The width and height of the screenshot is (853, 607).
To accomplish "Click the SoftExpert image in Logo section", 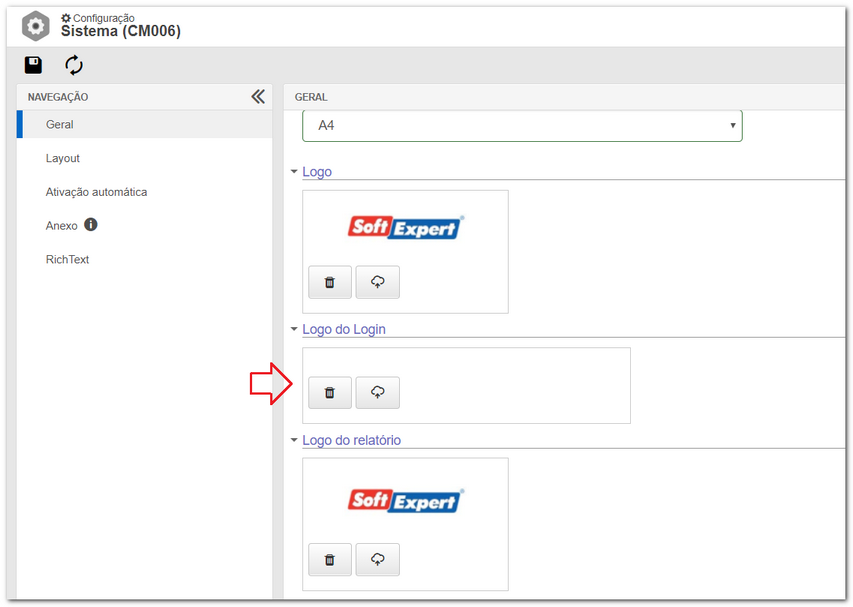I will (405, 227).
